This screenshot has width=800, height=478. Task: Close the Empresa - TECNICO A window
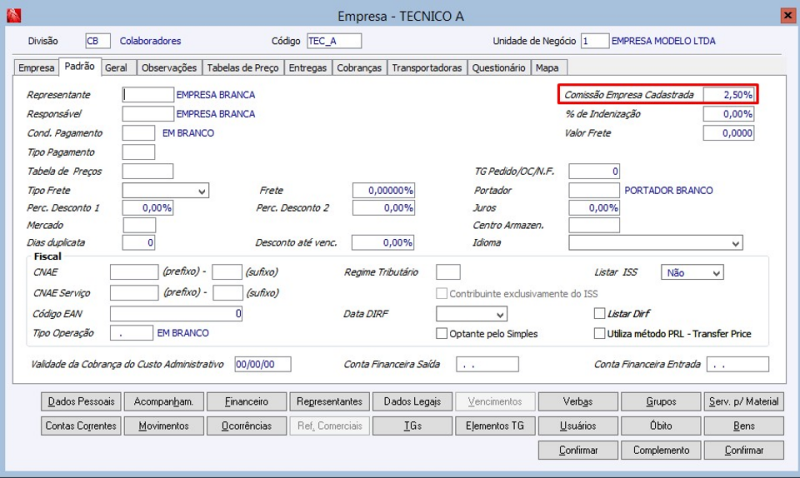(788, 16)
